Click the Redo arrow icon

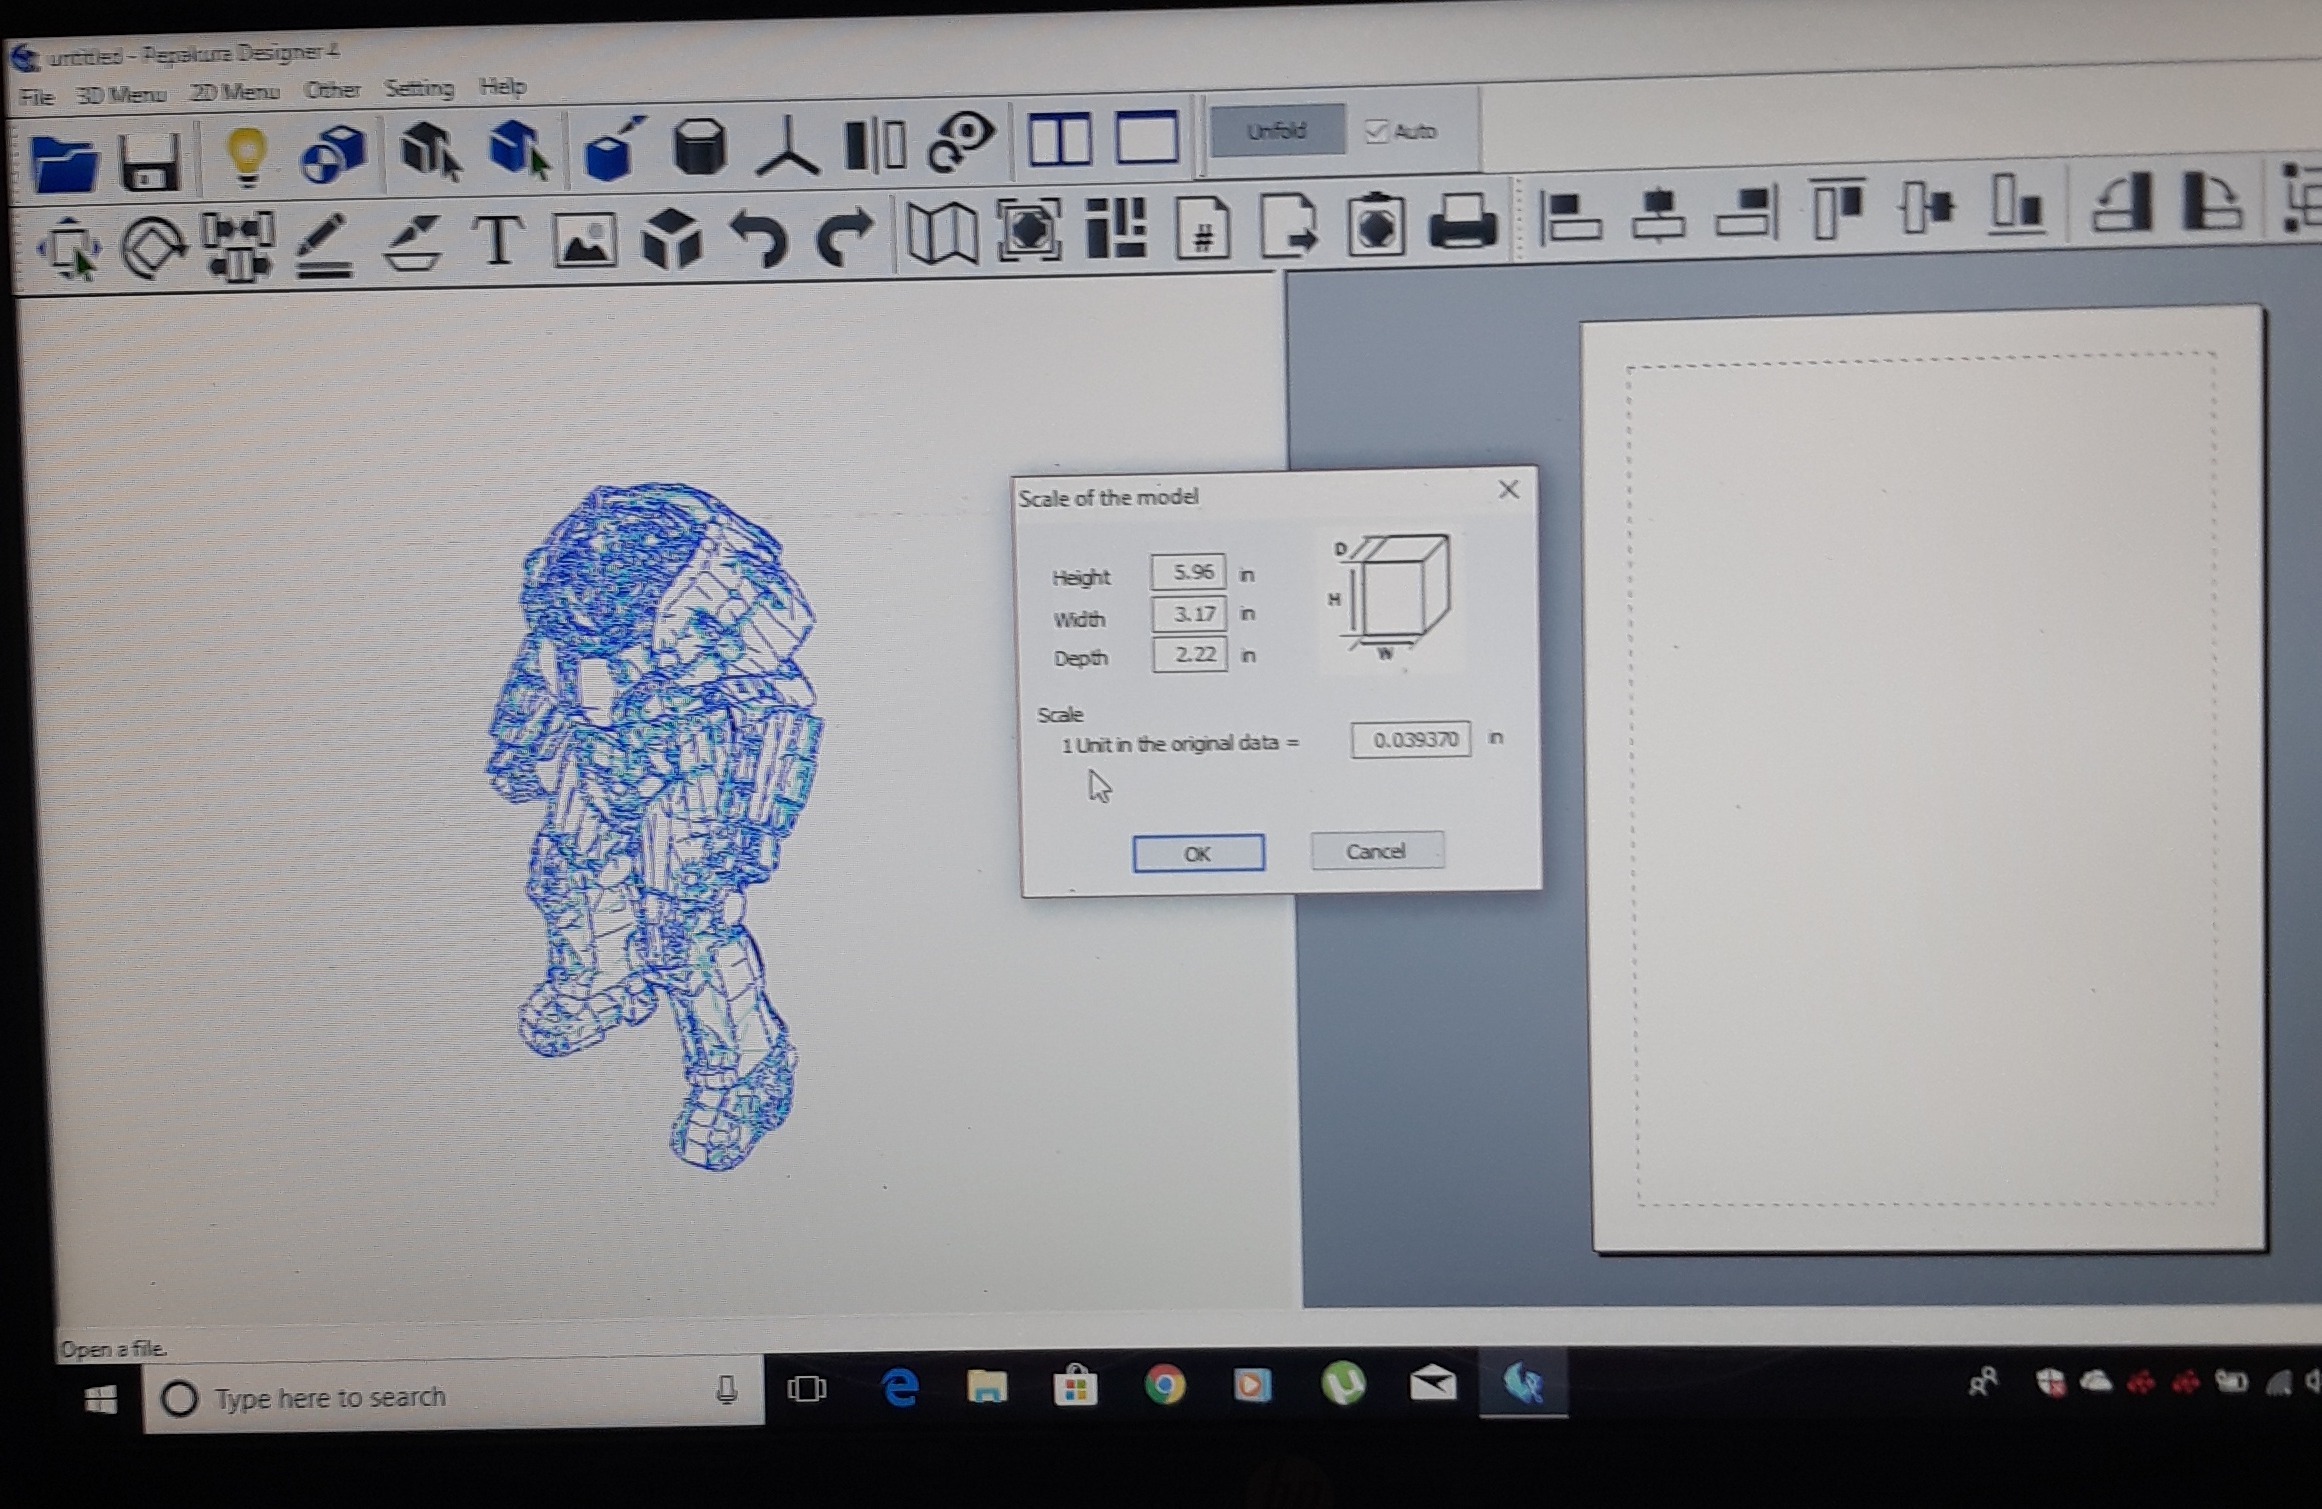pyautogui.click(x=844, y=236)
